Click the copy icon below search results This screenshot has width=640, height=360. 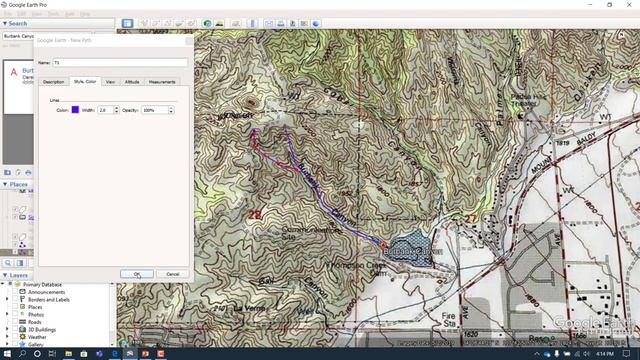pos(18,172)
